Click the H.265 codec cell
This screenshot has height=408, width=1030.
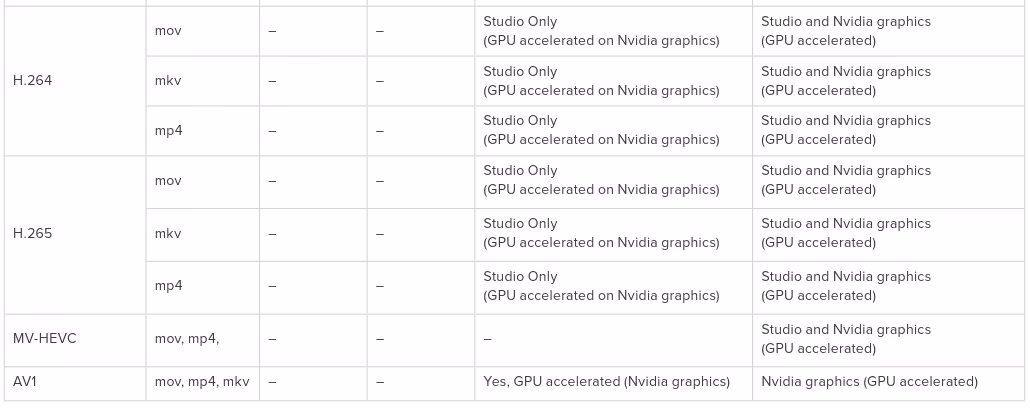point(32,234)
